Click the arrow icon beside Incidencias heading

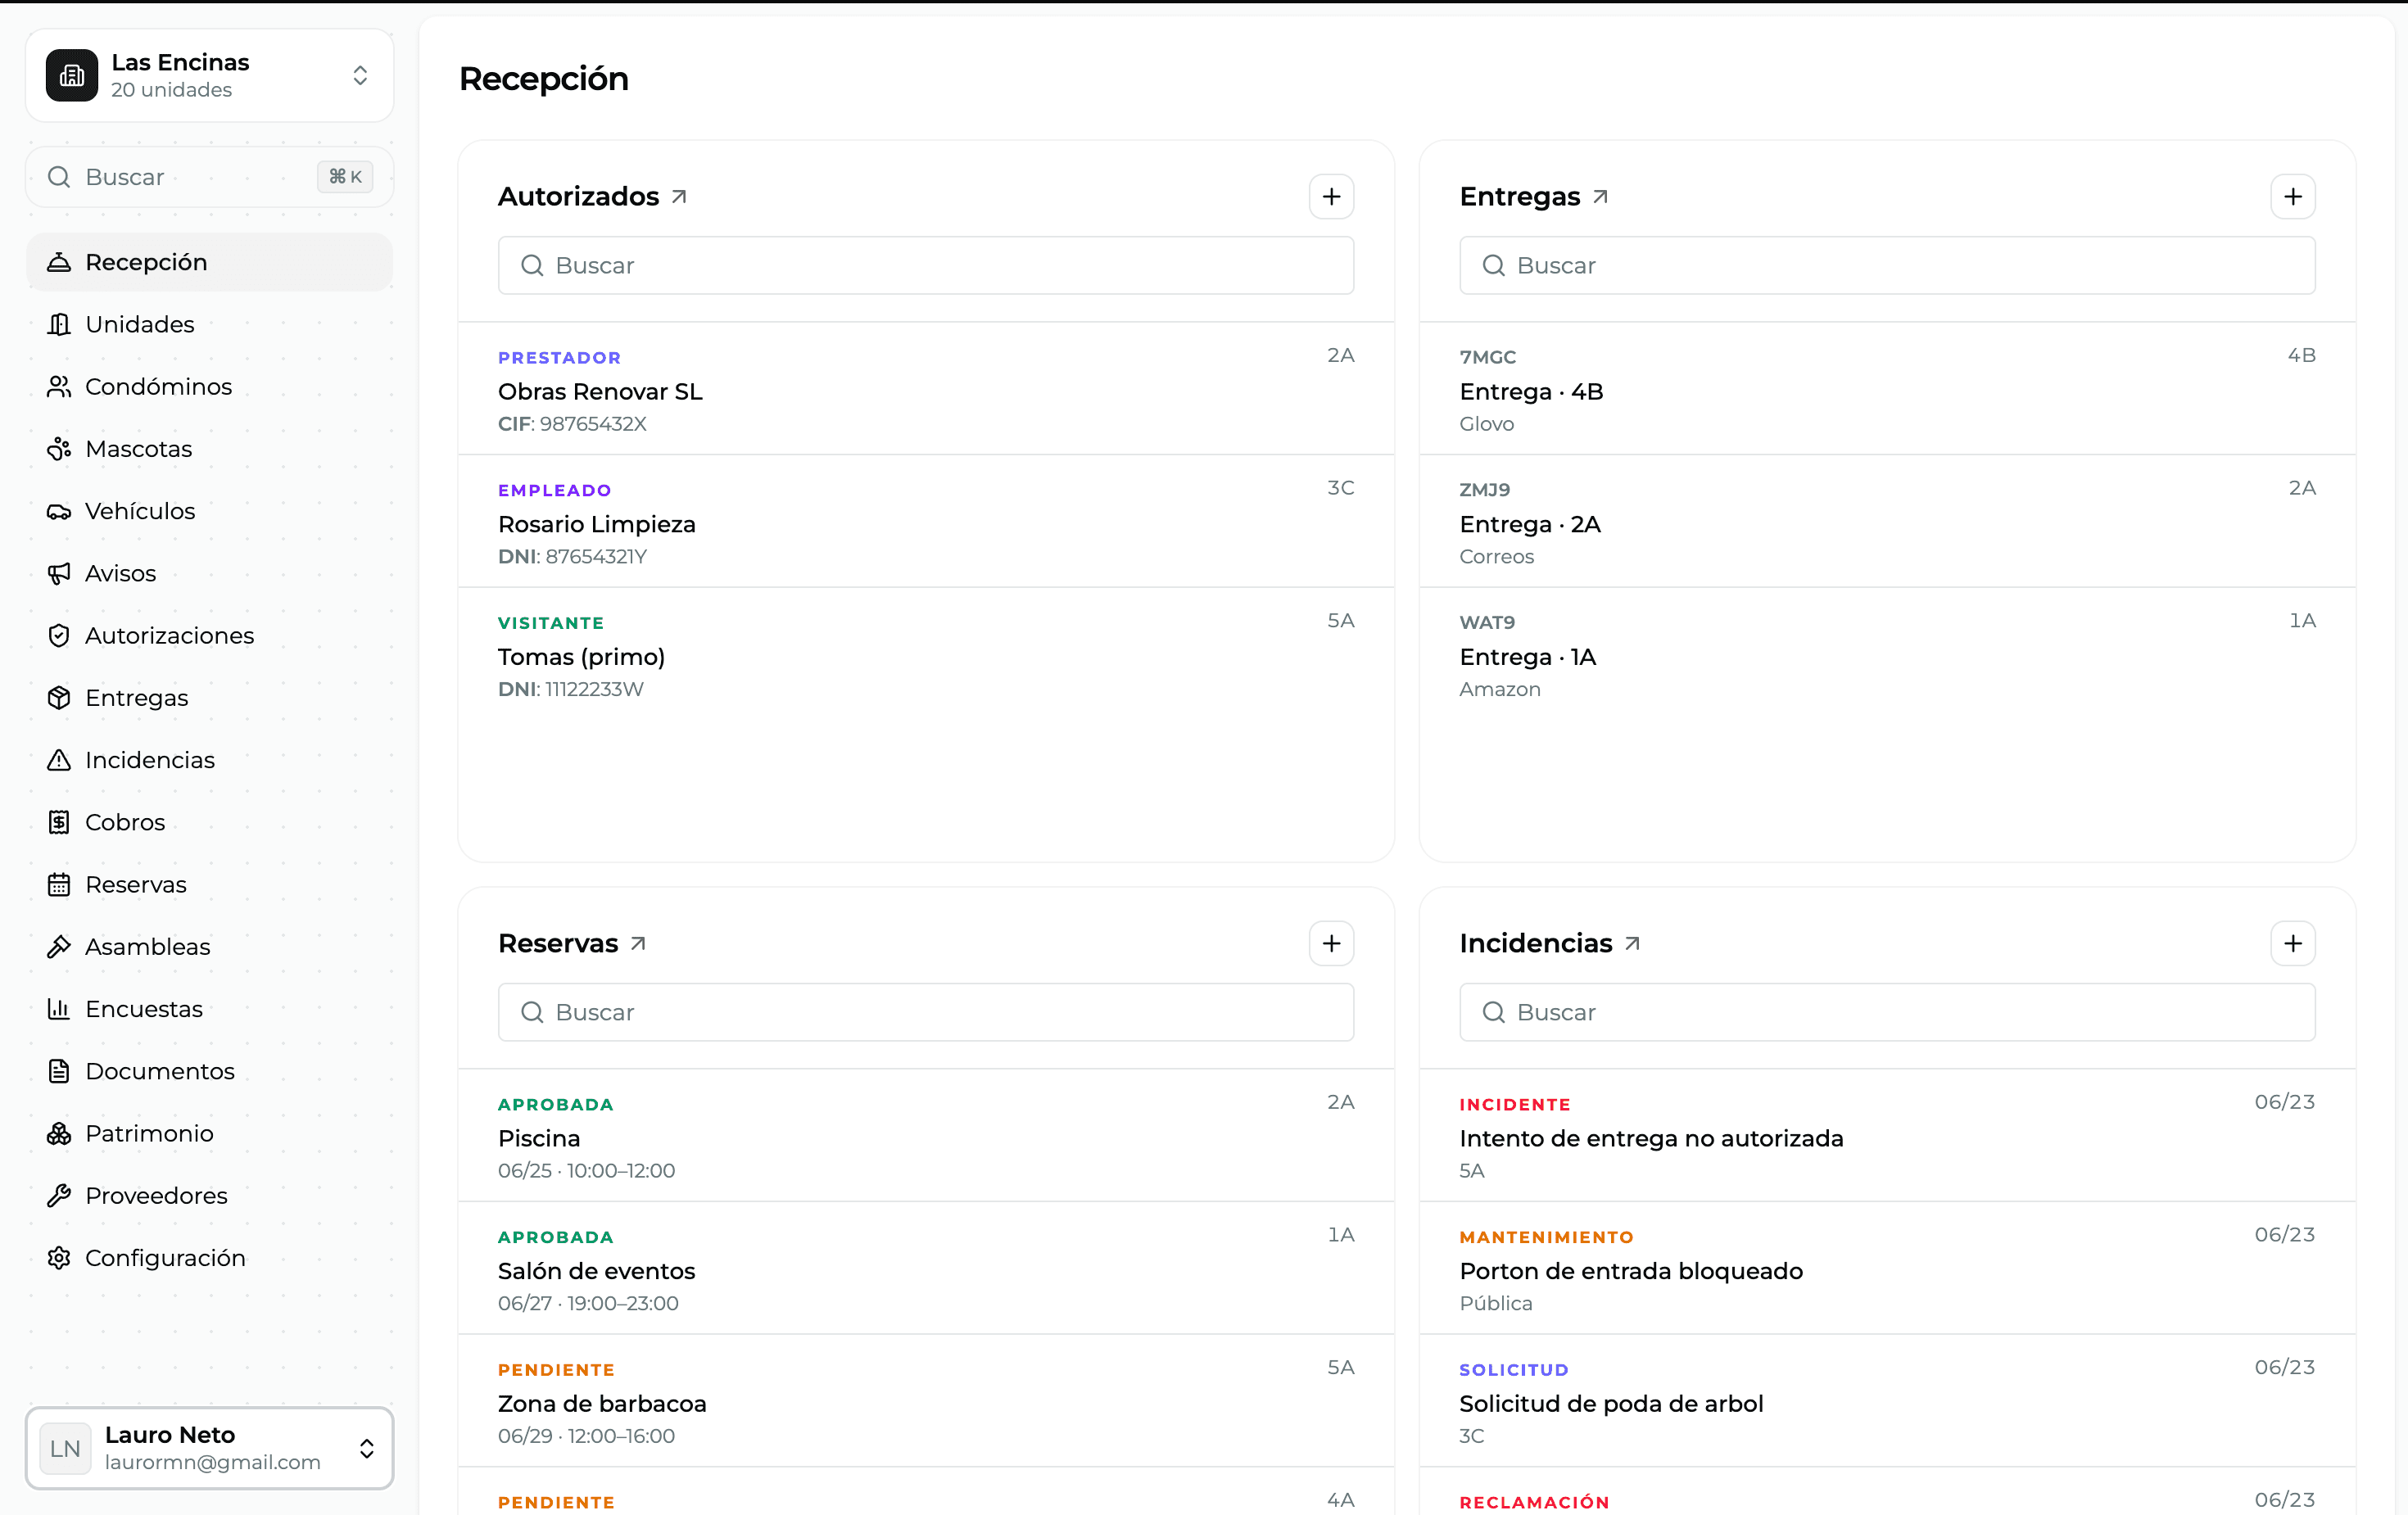[1632, 943]
